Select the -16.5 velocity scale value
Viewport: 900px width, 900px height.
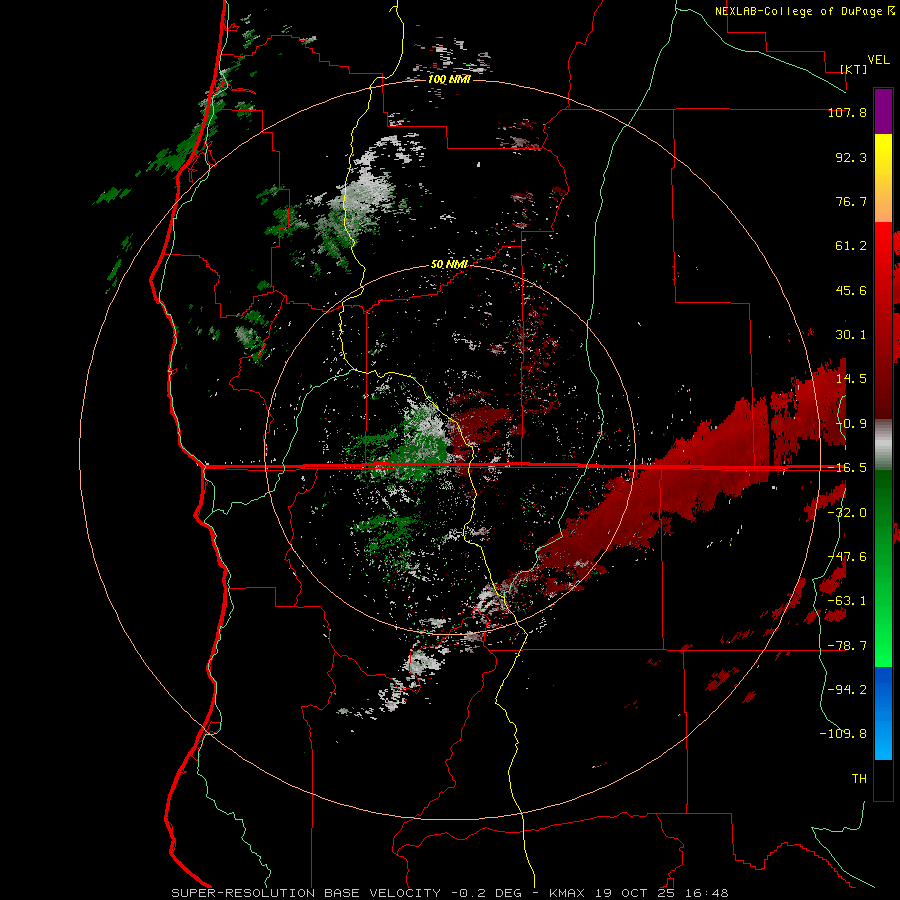point(847,468)
